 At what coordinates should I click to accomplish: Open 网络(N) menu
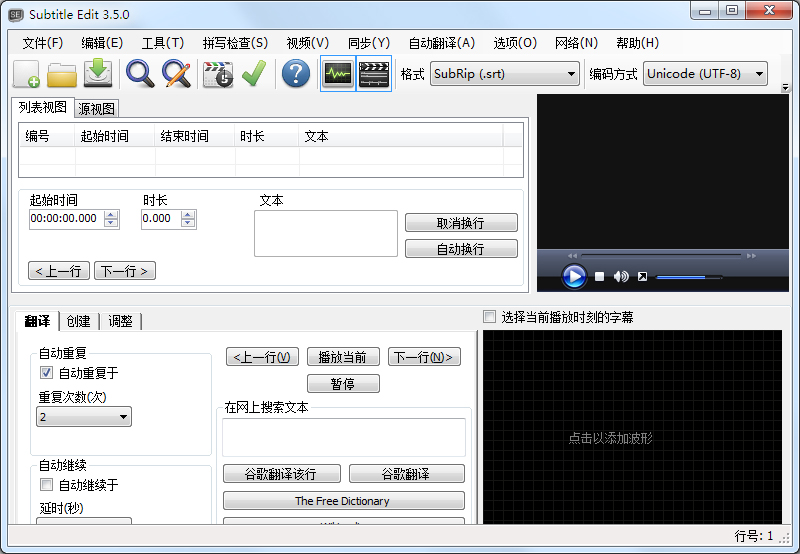pos(577,43)
